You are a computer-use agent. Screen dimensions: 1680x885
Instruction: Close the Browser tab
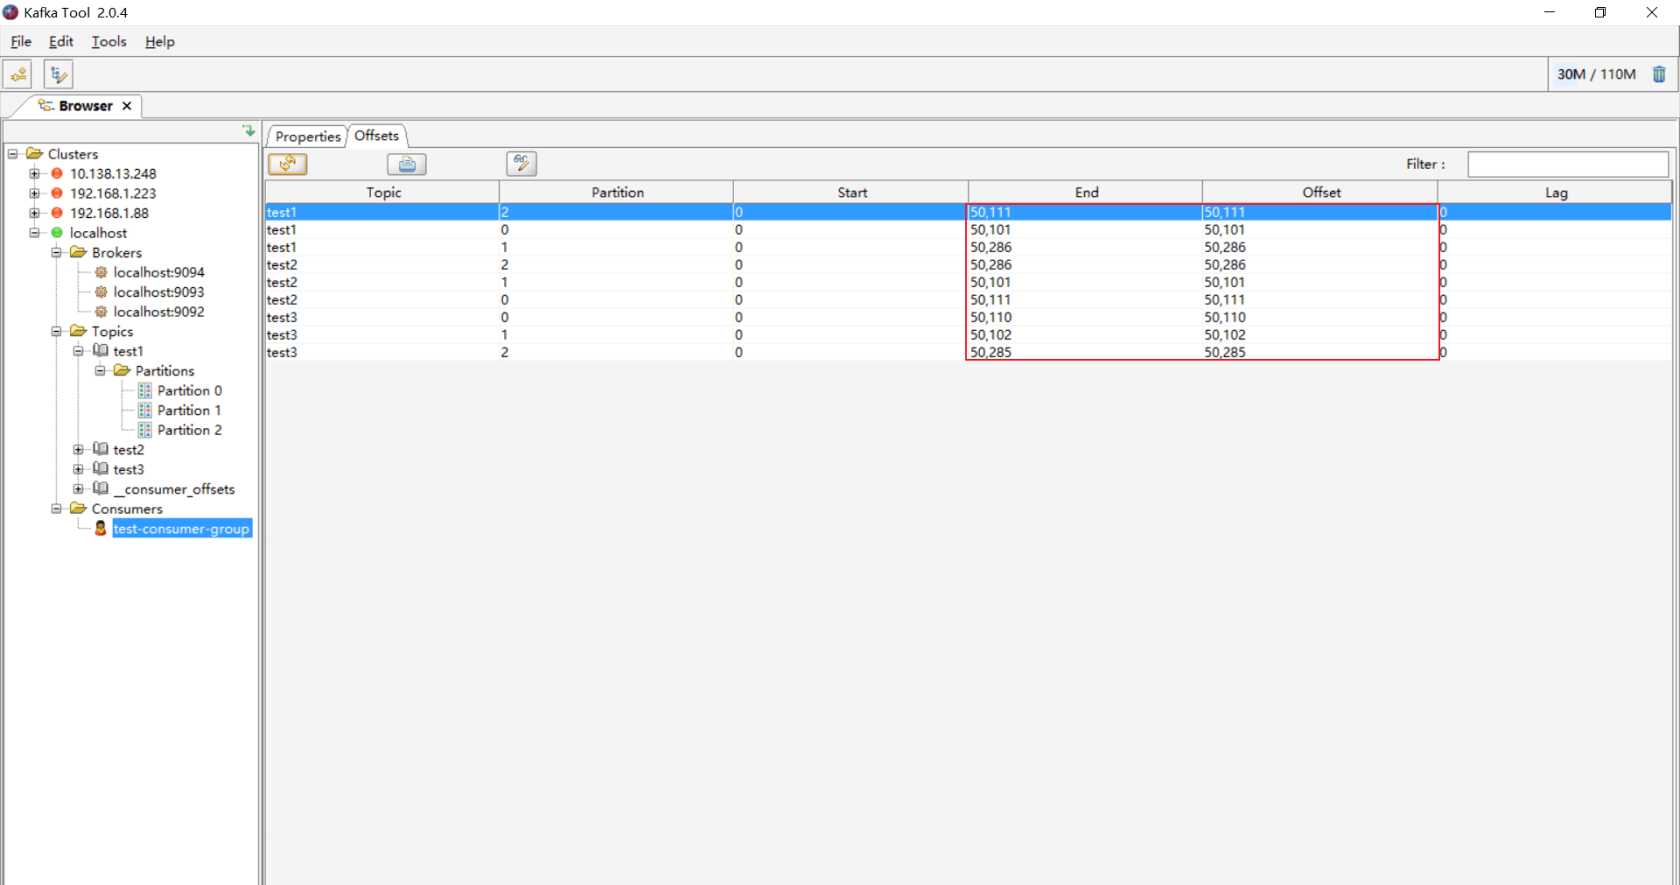127,106
